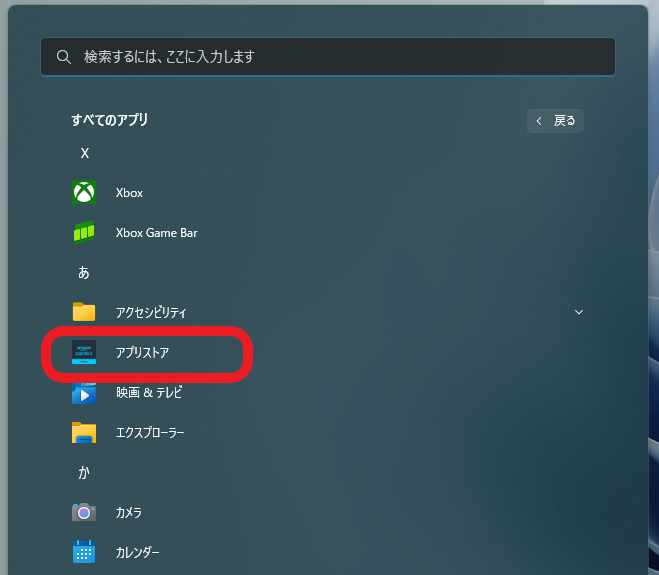Open index from the あ header
This screenshot has width=659, height=575.
point(84,272)
